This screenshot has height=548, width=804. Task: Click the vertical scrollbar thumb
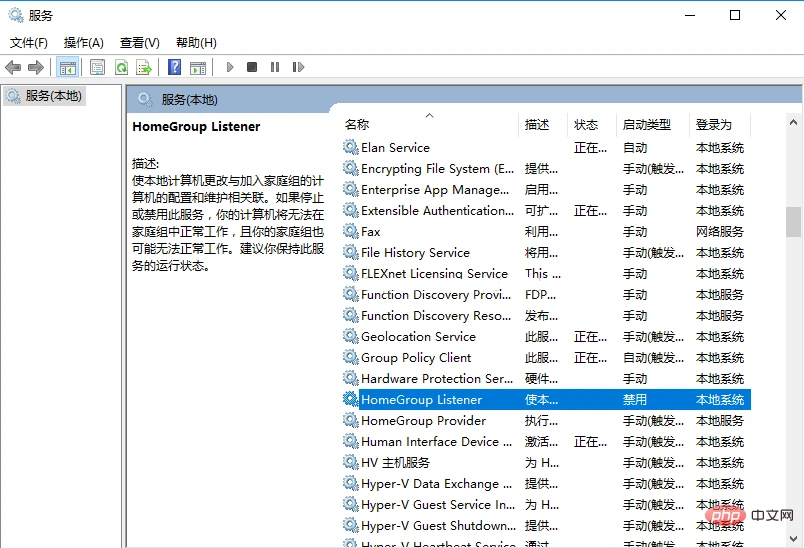tap(793, 221)
